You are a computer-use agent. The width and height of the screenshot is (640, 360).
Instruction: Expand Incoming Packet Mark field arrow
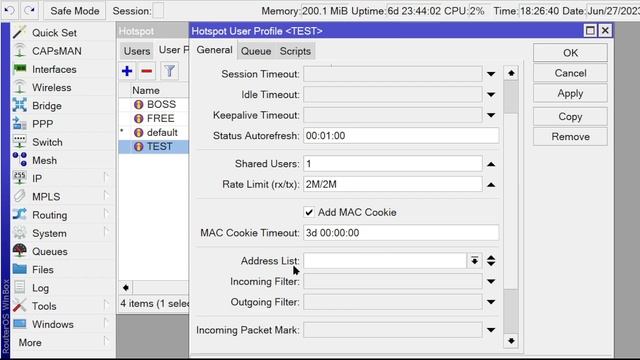point(491,330)
